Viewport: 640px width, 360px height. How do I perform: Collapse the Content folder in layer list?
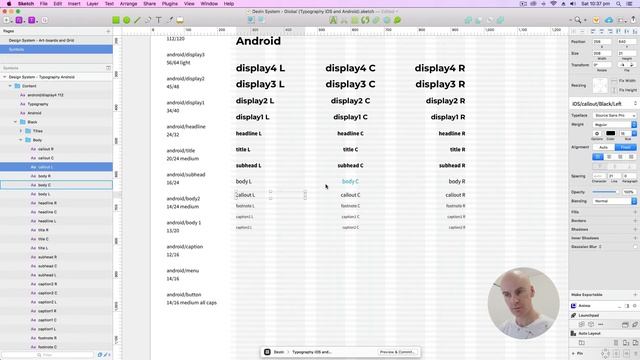coord(10,86)
